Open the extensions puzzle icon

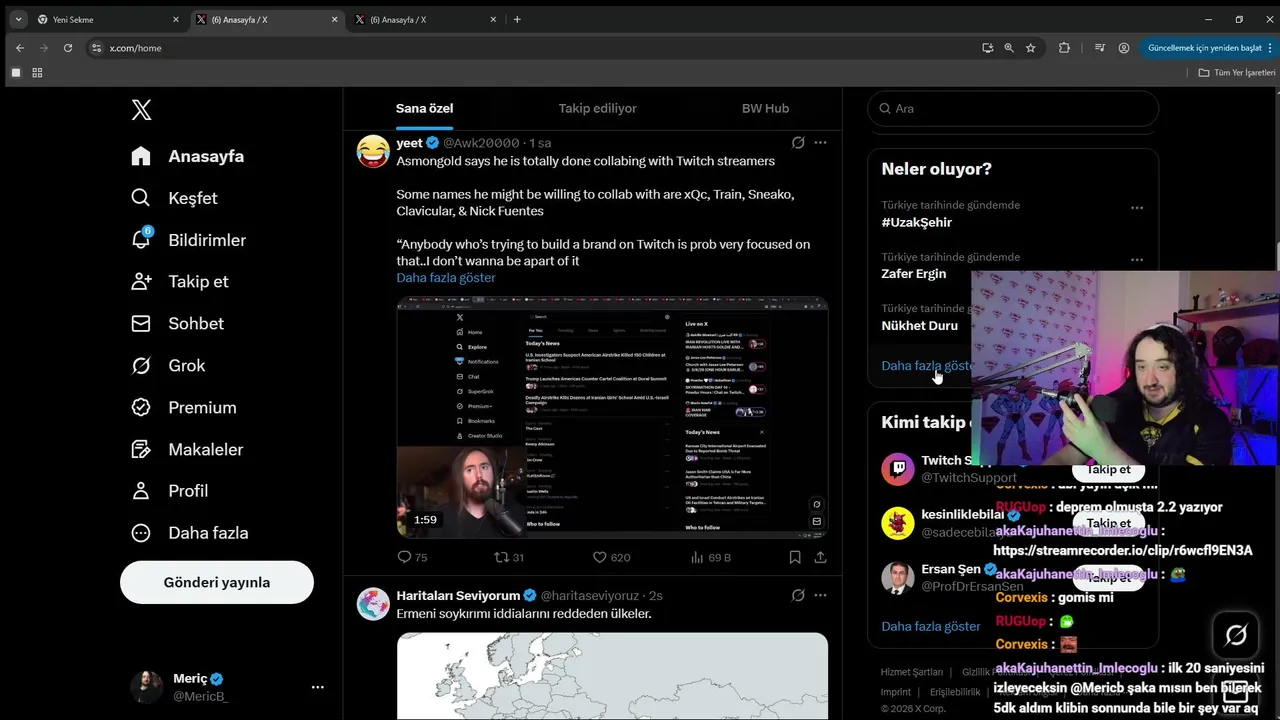click(1064, 47)
